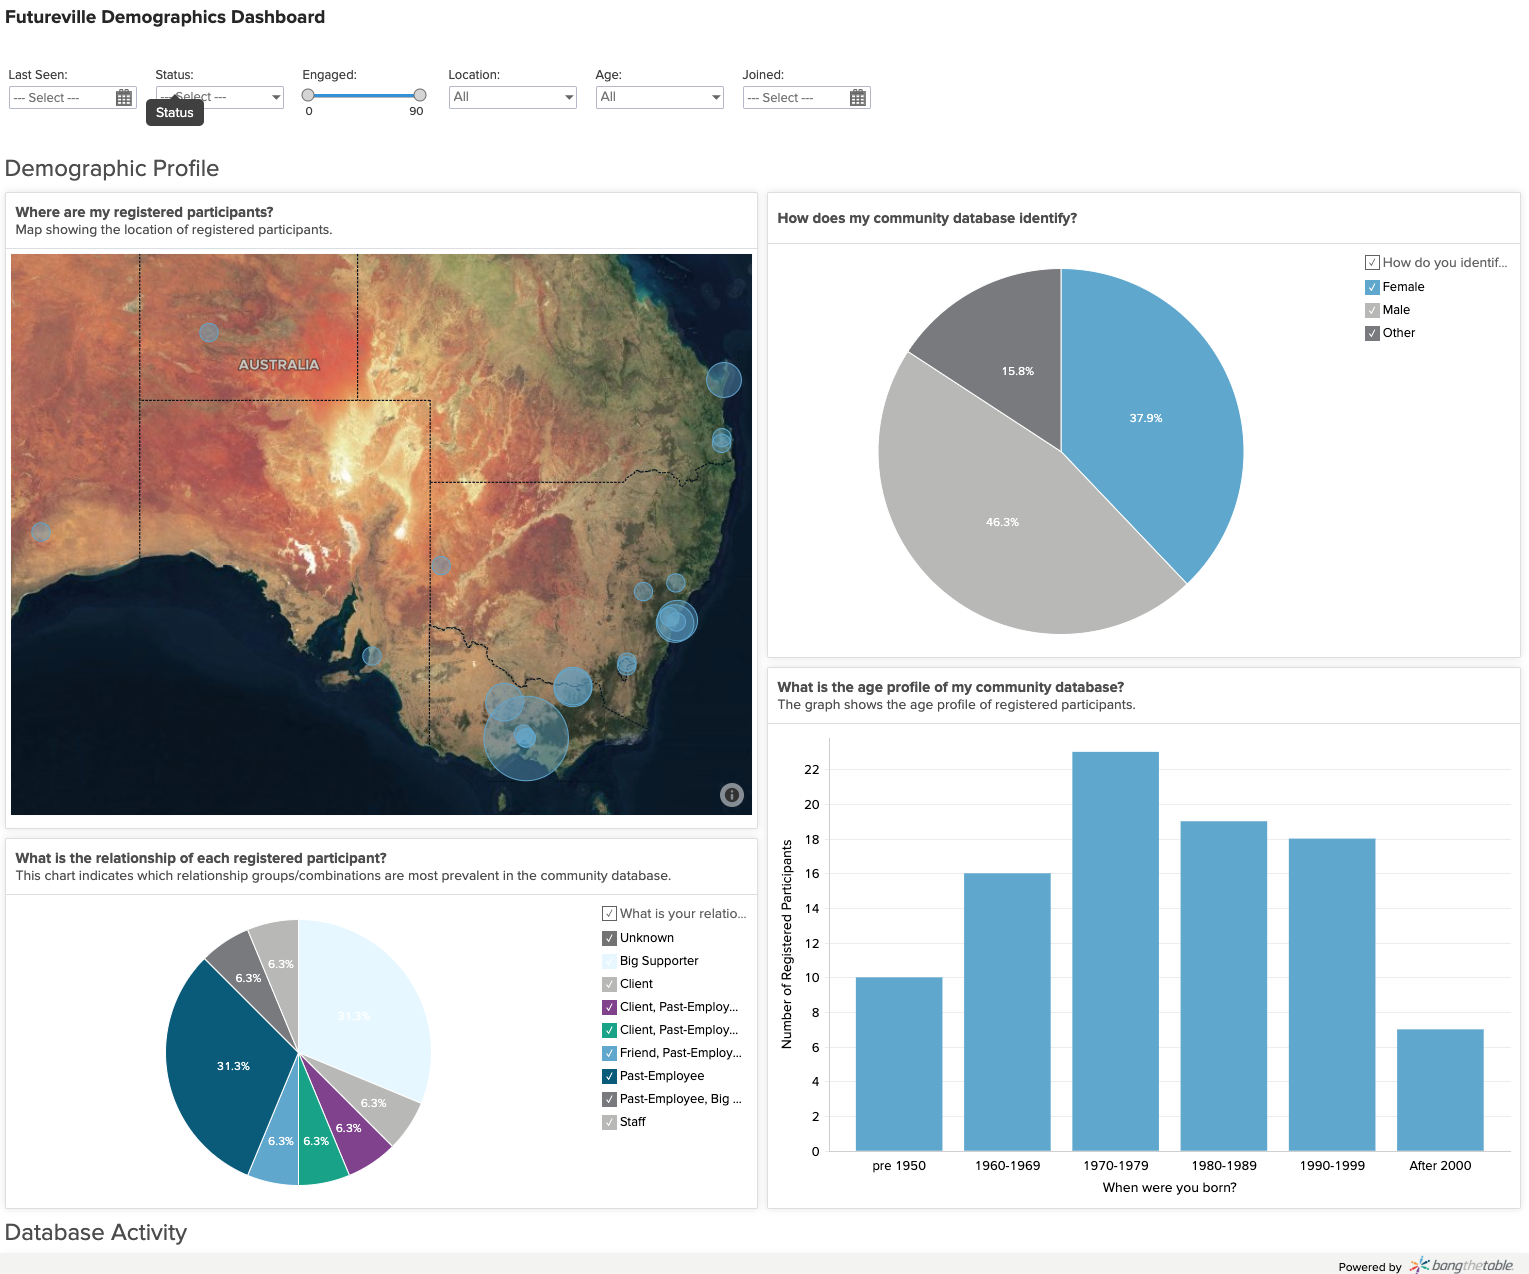Toggle the Big Supporter legend checkbox
This screenshot has width=1529, height=1274.
[x=609, y=961]
